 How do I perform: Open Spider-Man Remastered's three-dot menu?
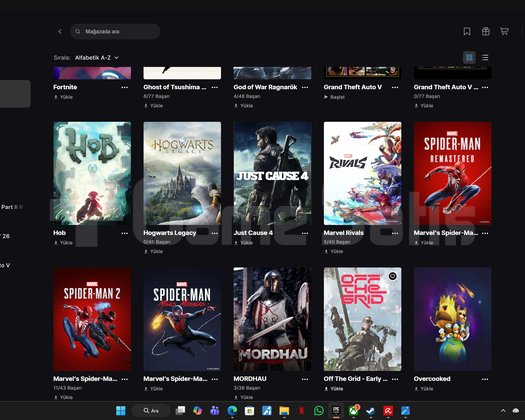point(485,233)
